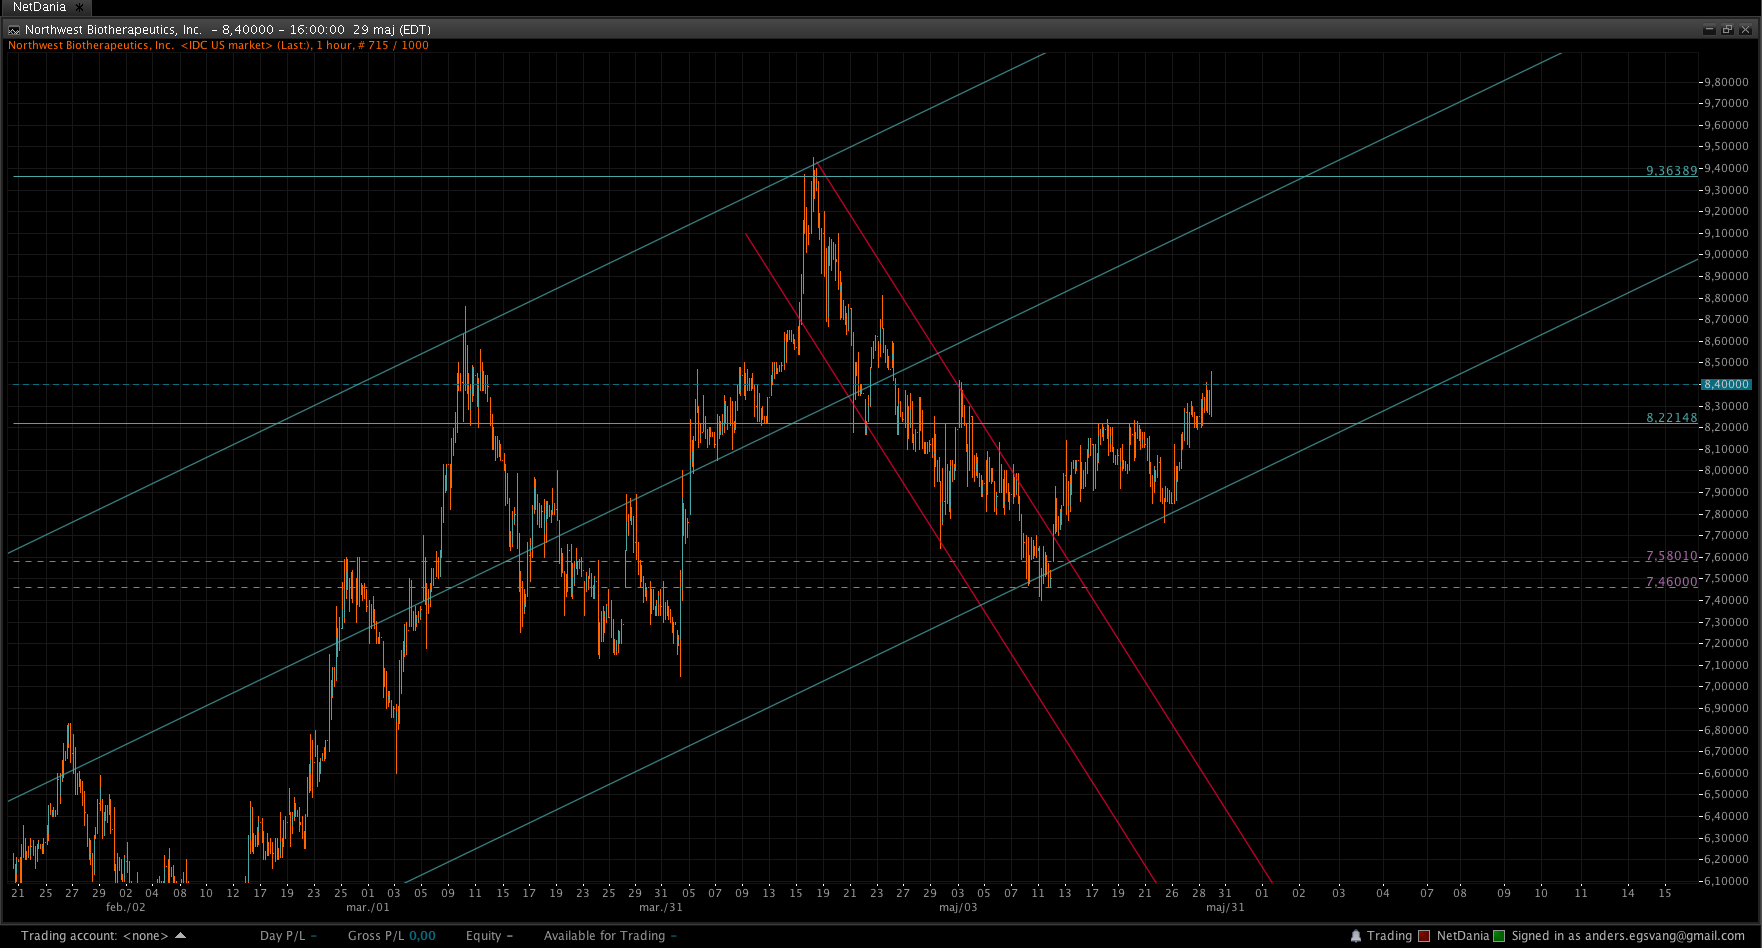Click the red Trading connection status indicator
Screen dimensions: 1762x948
tap(1424, 936)
